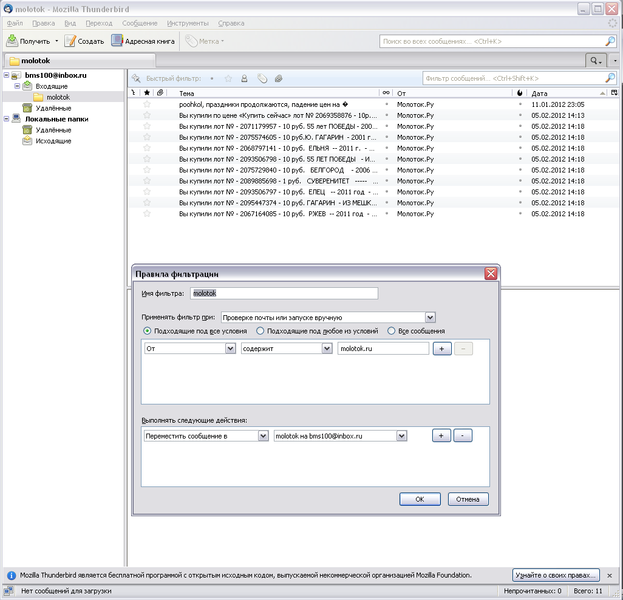Sort by attachment column header
This screenshot has height=600, width=623.
point(160,93)
